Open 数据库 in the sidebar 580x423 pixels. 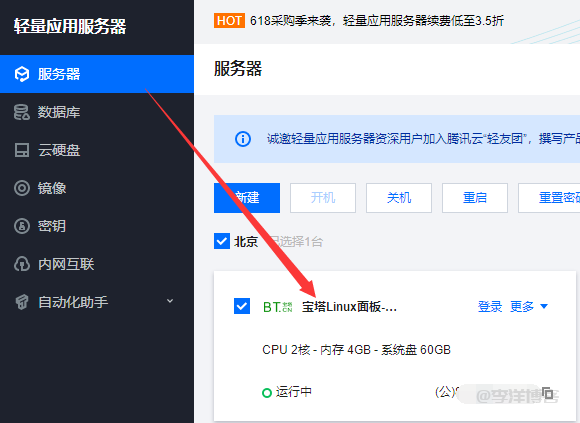pyautogui.click(x=97, y=112)
